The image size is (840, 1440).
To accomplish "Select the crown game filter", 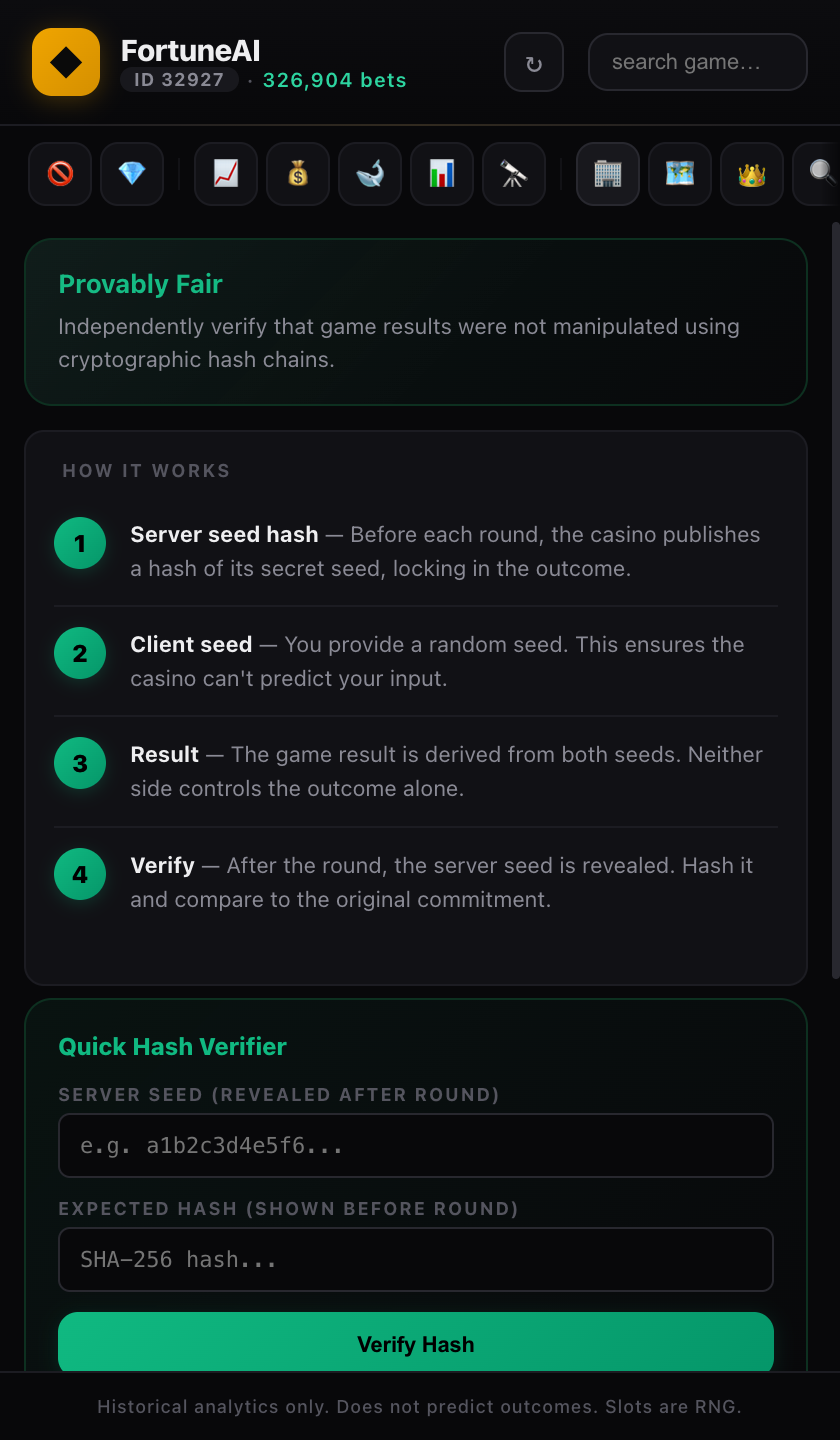I will click(x=751, y=173).
